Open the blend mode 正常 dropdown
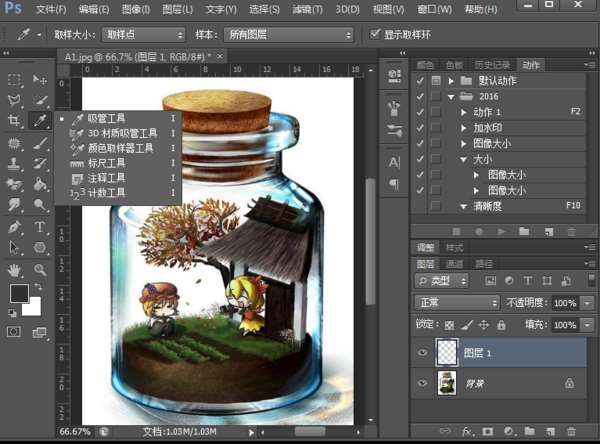The width and height of the screenshot is (600, 444). click(x=457, y=303)
